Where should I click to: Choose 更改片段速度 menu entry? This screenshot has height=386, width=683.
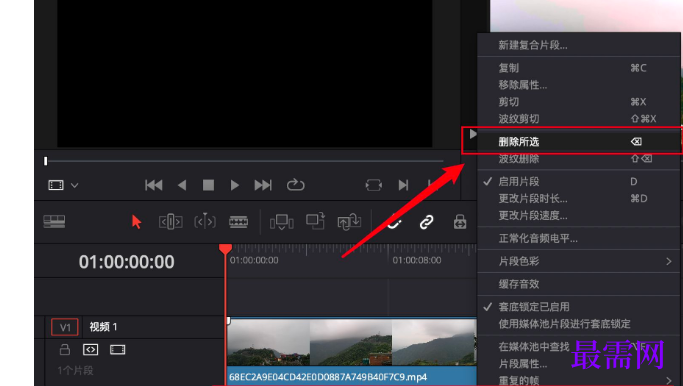[579, 216]
